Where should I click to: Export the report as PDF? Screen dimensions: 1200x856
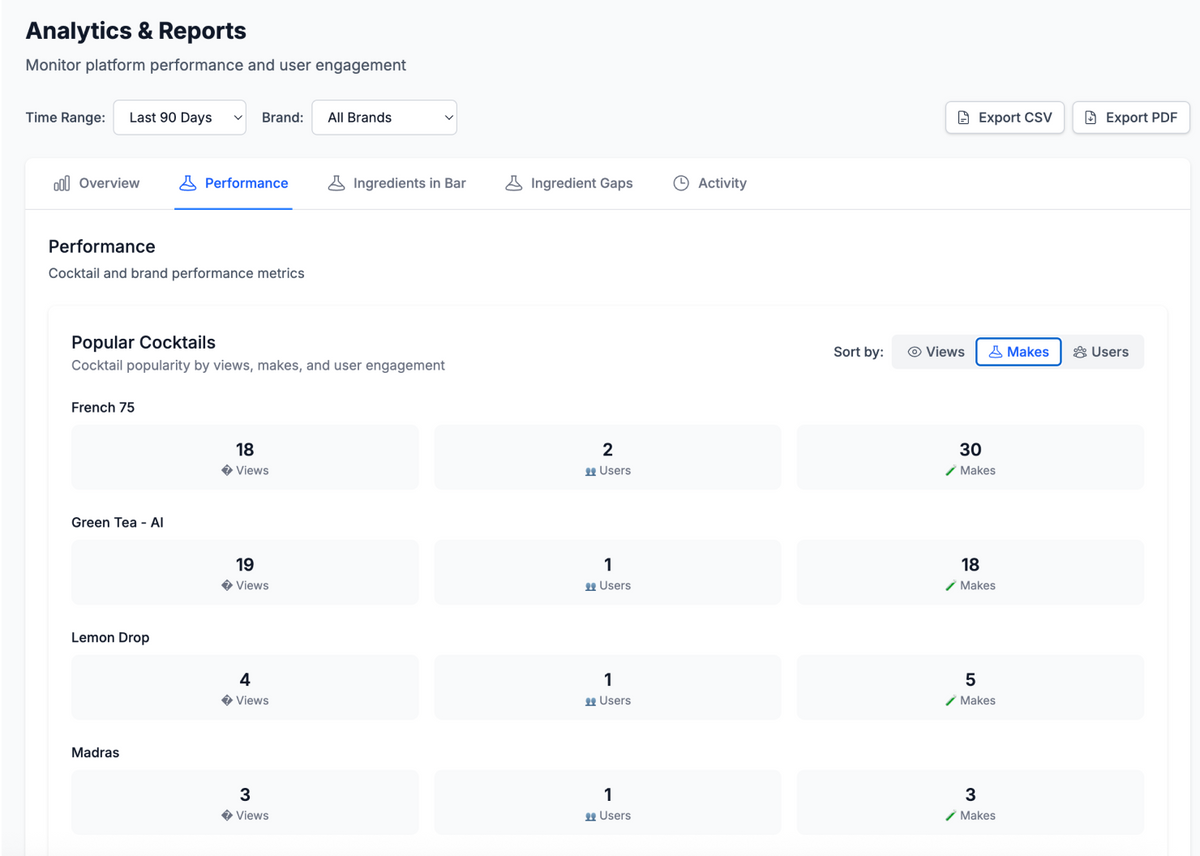point(1131,117)
